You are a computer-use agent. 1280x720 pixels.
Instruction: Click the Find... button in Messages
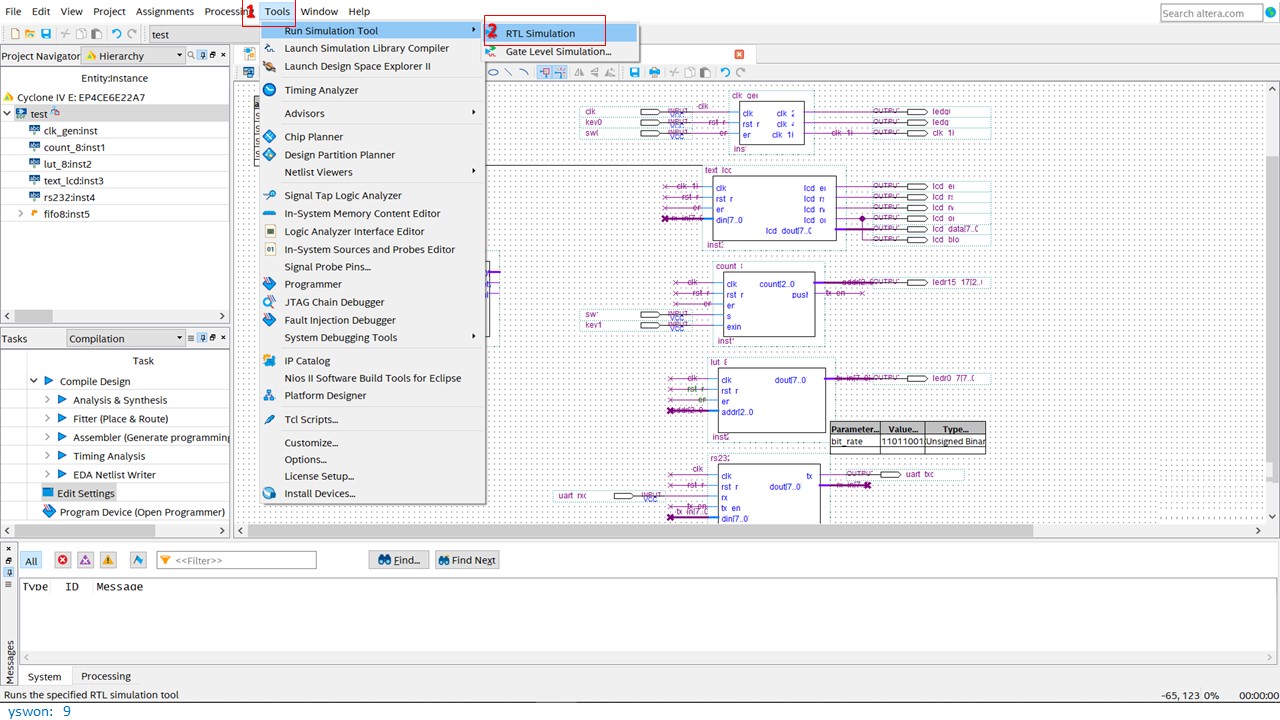399,560
